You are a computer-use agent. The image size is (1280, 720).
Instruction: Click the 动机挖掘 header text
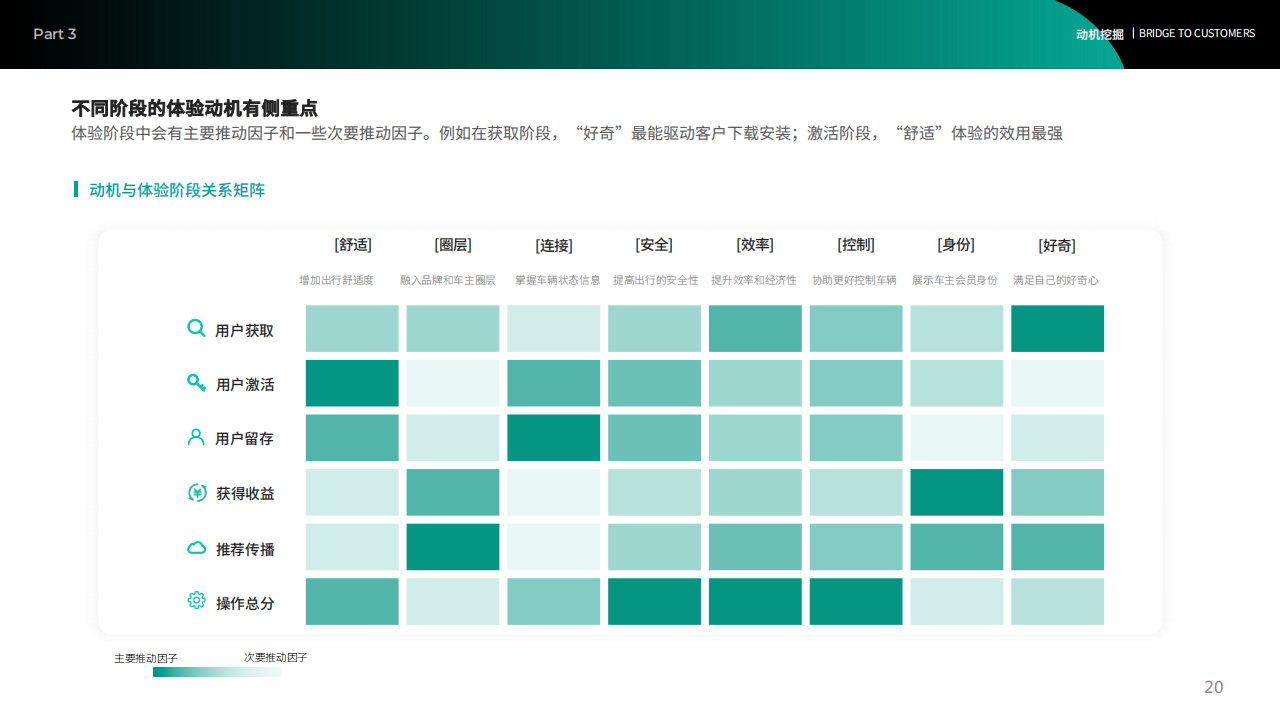(1100, 34)
